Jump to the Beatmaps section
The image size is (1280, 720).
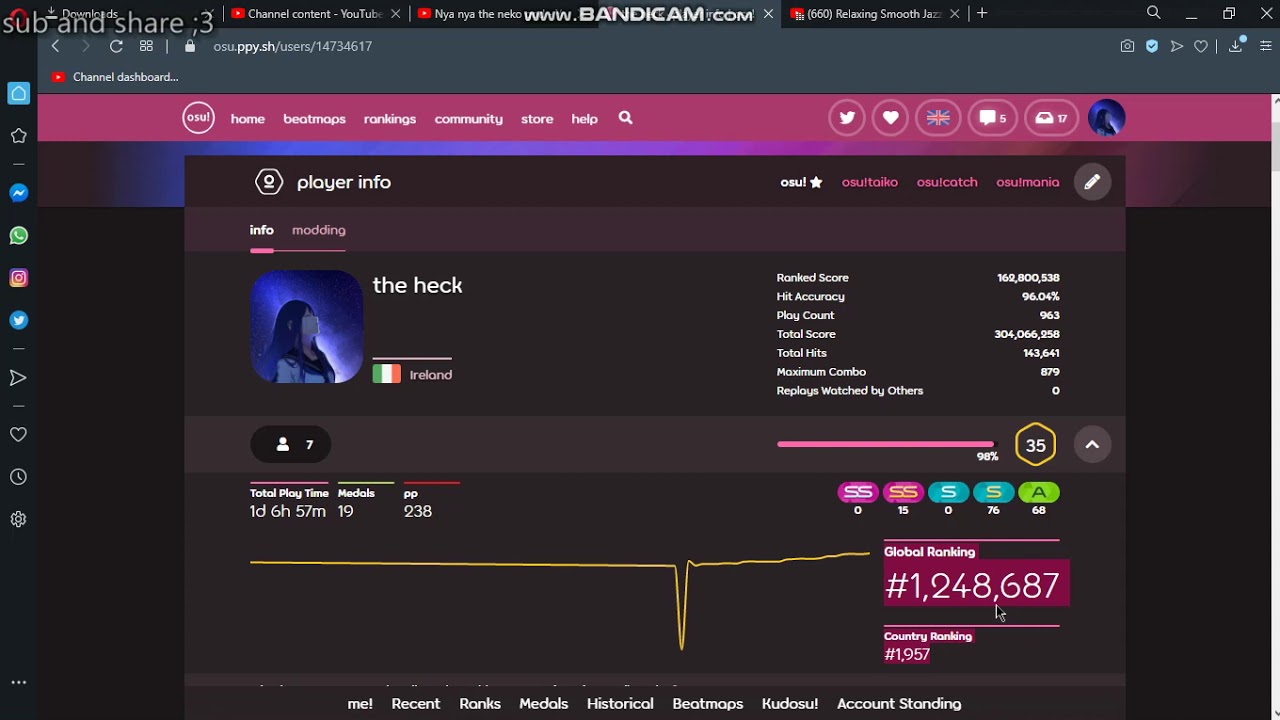point(708,704)
